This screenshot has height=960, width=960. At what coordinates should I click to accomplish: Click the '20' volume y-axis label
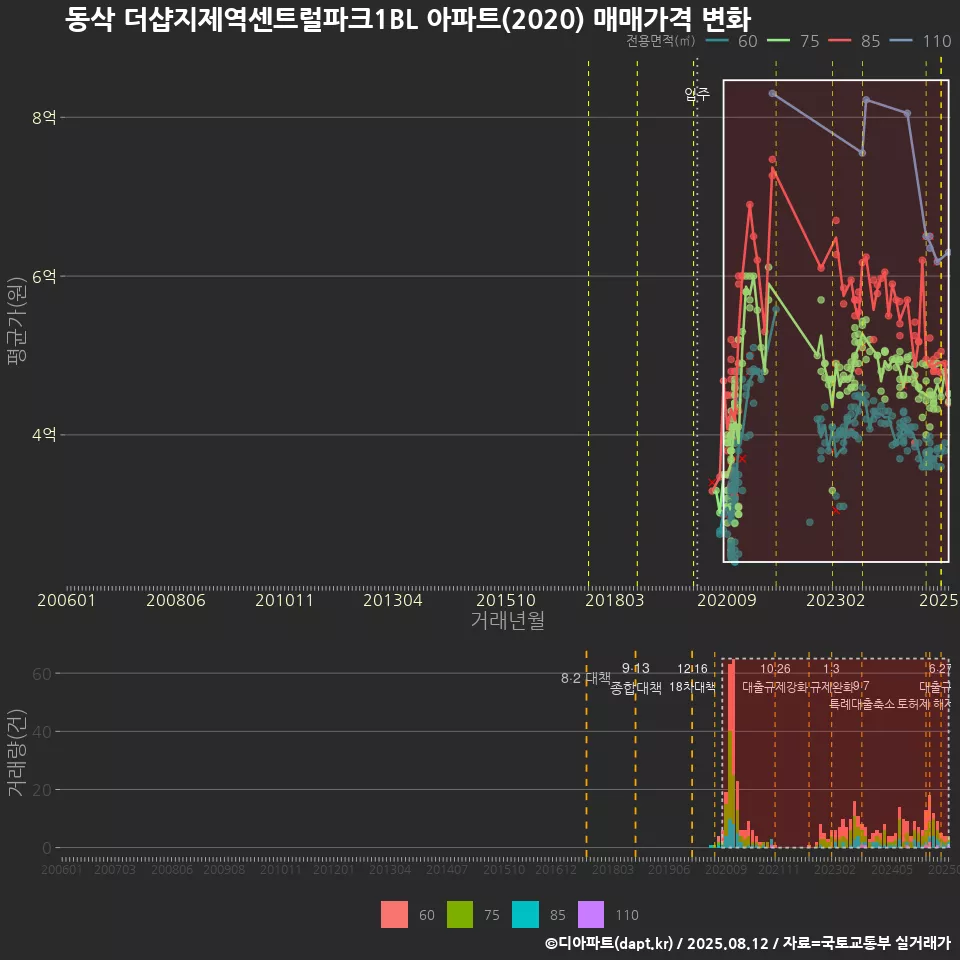coord(42,790)
